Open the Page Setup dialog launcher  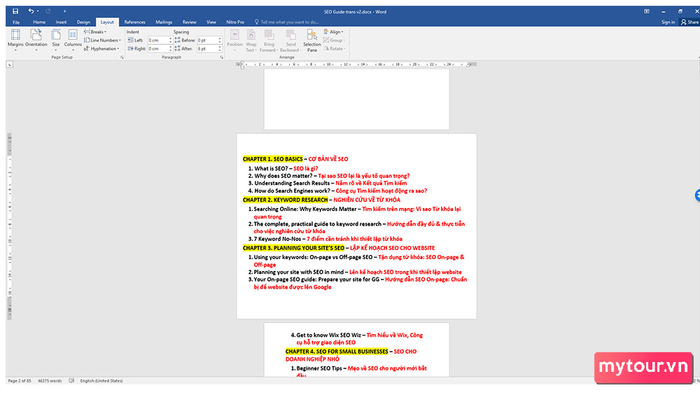[122, 58]
